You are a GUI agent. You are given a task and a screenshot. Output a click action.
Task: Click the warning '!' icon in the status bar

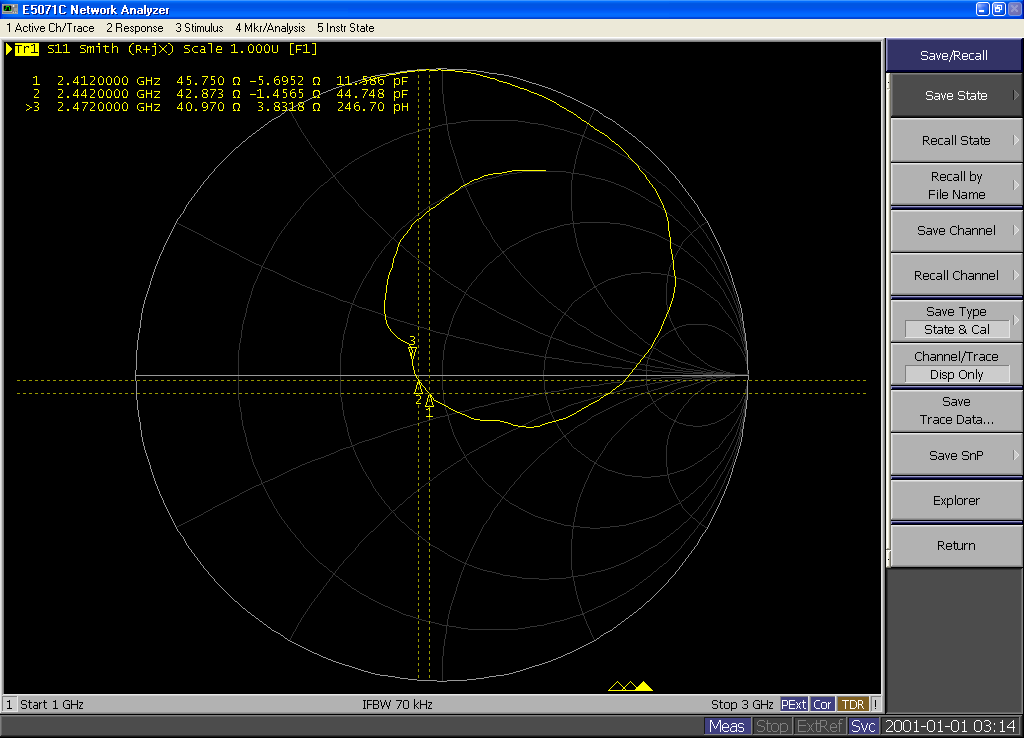tap(874, 704)
